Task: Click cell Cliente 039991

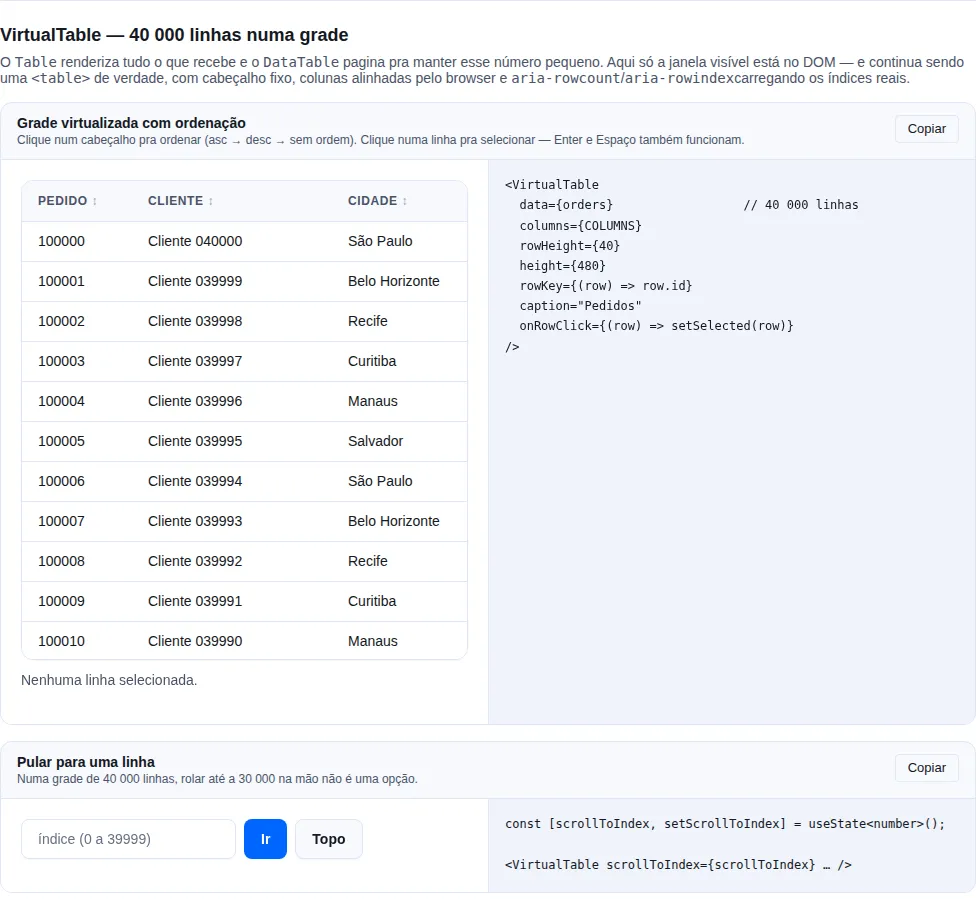Action: pos(195,601)
